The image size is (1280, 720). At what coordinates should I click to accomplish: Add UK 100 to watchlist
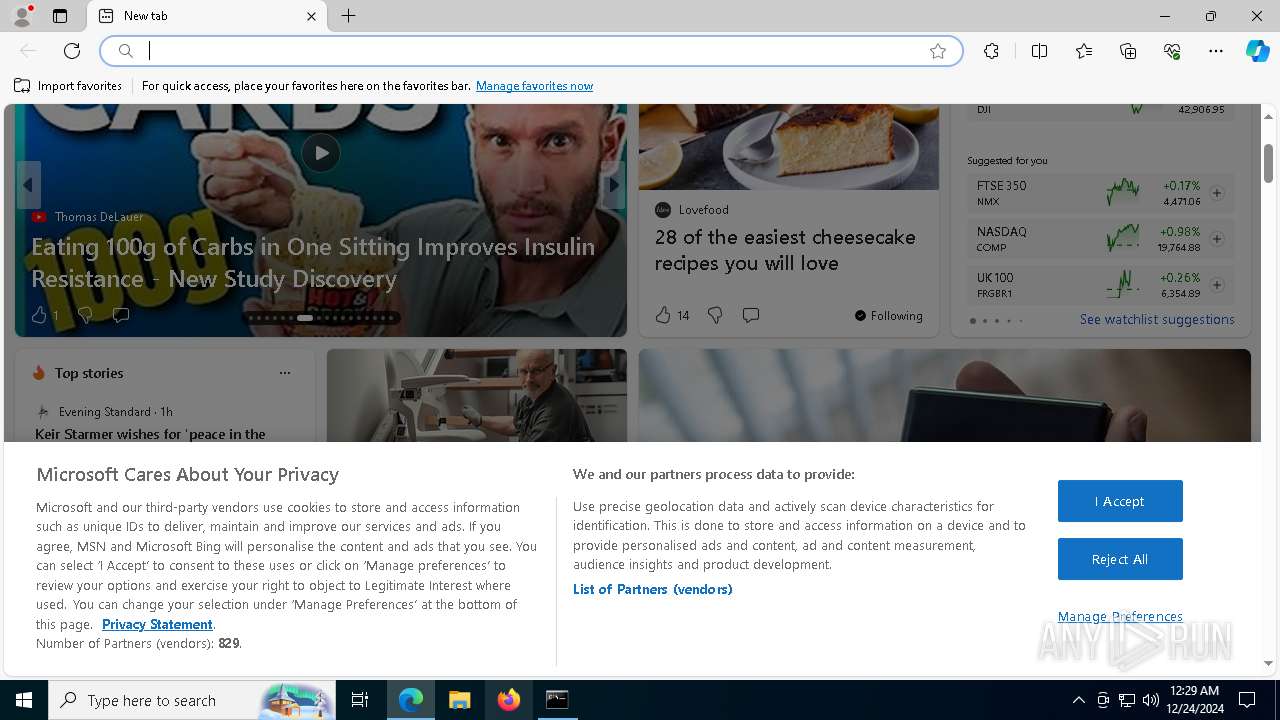1217,285
